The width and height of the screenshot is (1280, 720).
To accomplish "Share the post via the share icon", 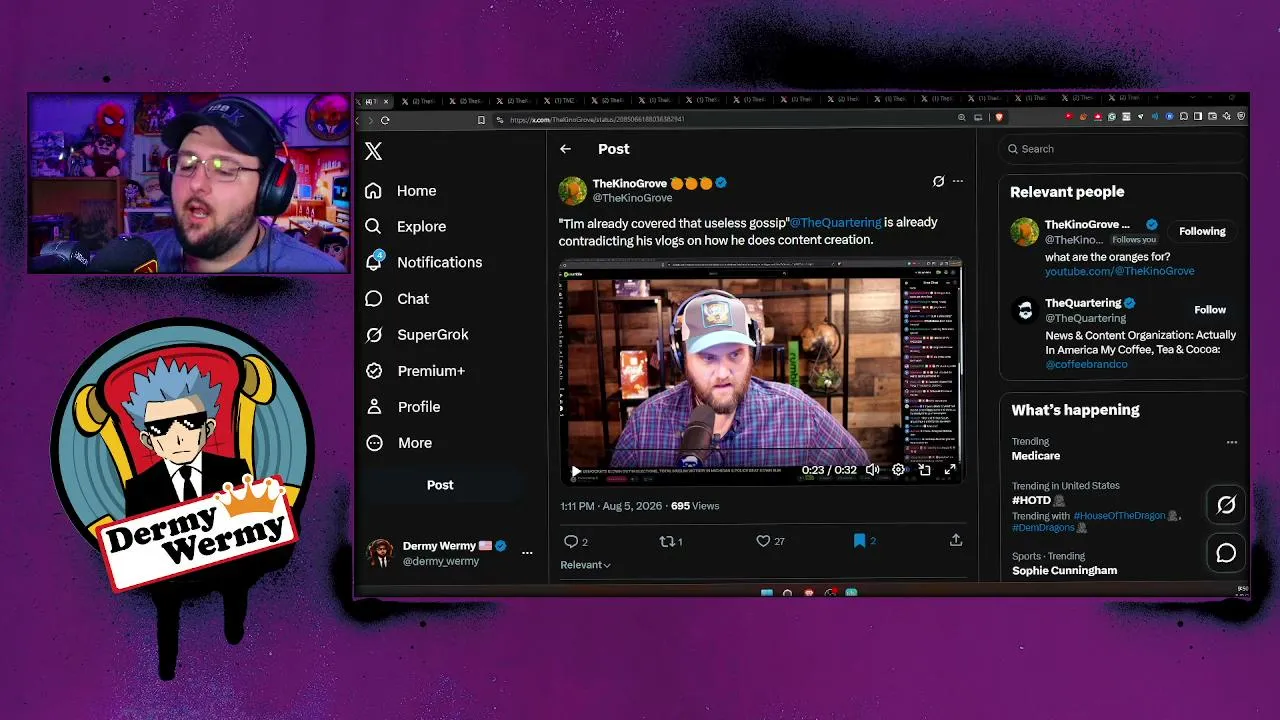I will 956,540.
